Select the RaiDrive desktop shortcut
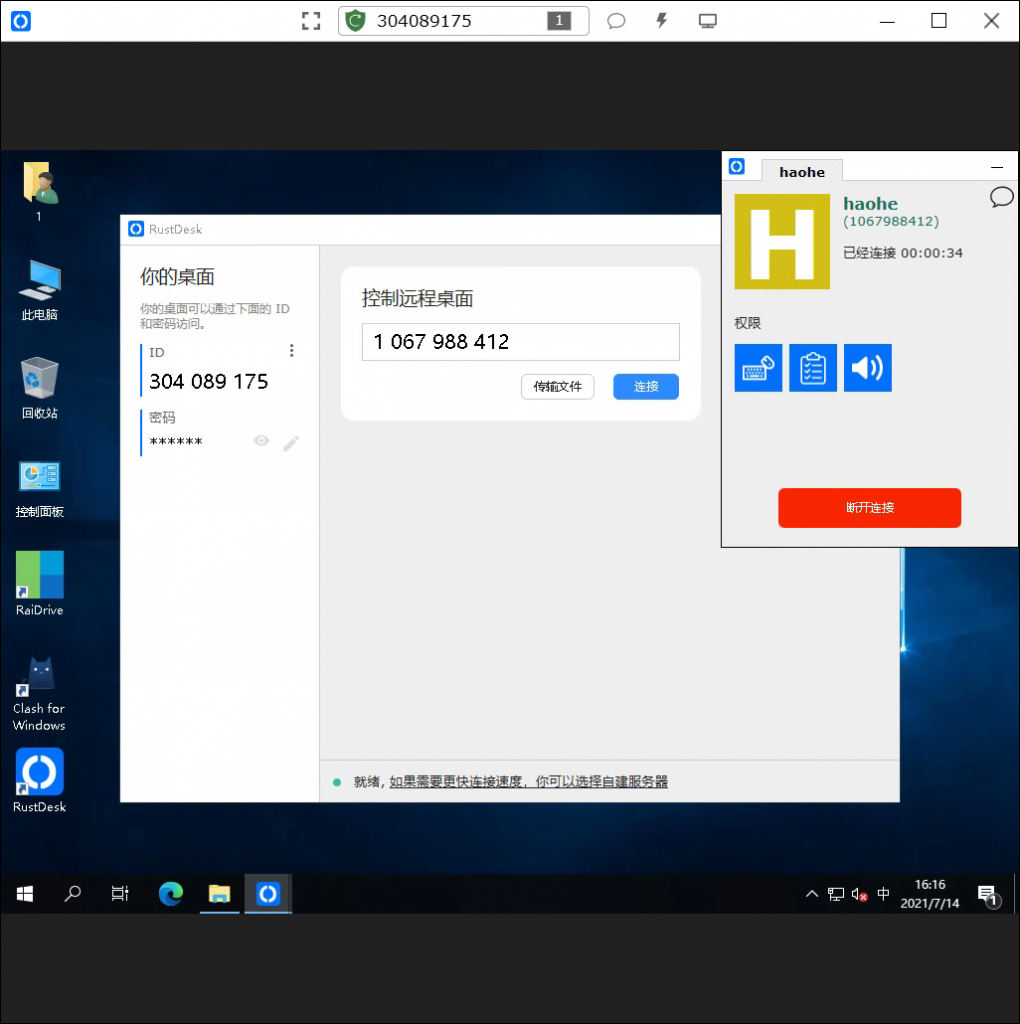The height and width of the screenshot is (1024, 1020). coord(39,584)
